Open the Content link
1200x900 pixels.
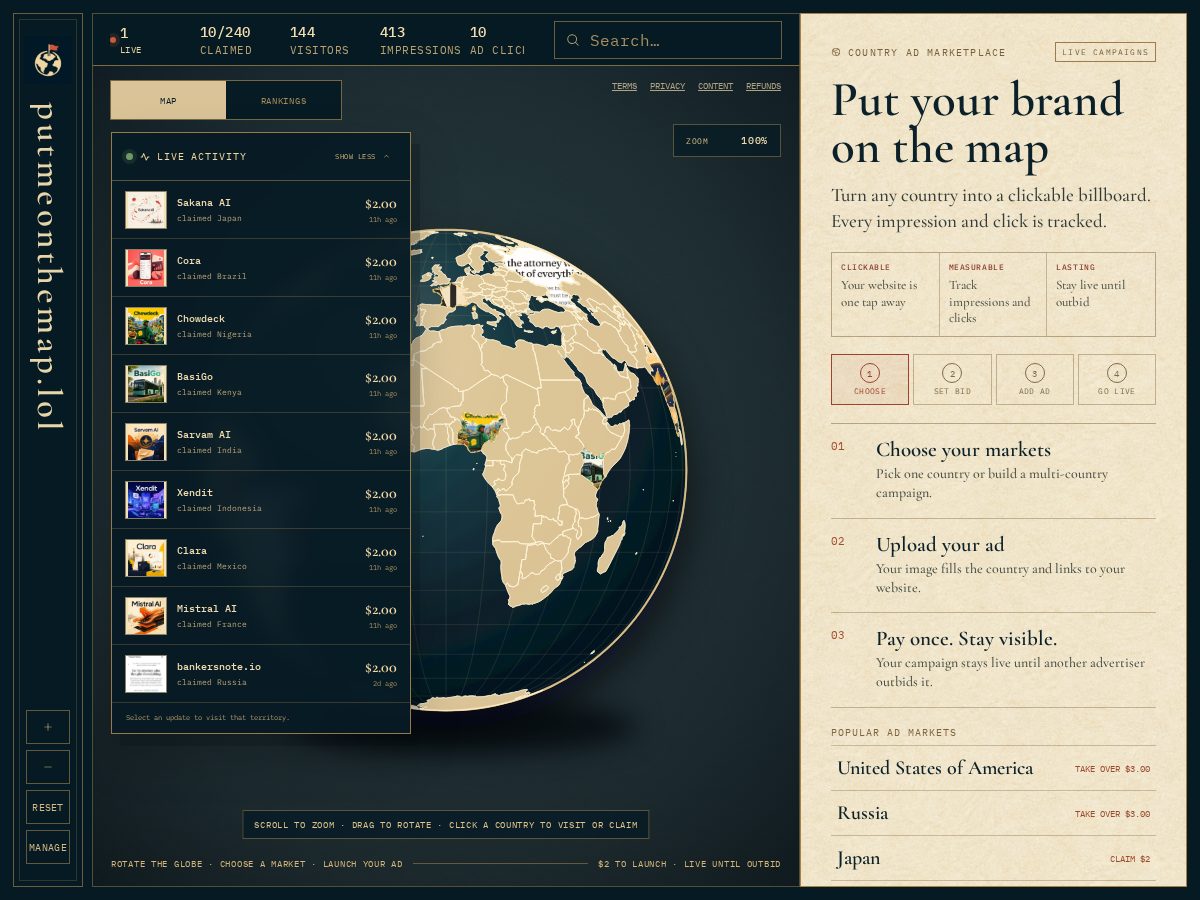(x=715, y=87)
